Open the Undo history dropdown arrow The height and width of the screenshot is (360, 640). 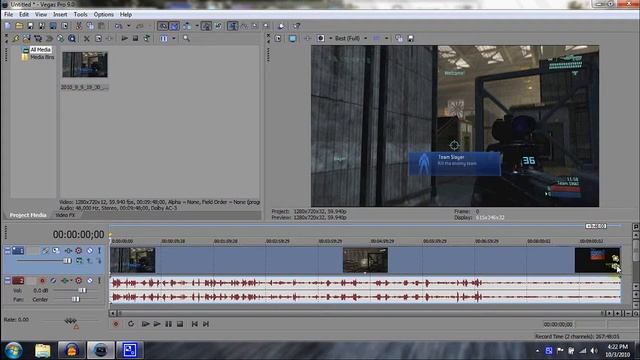click(x=128, y=26)
